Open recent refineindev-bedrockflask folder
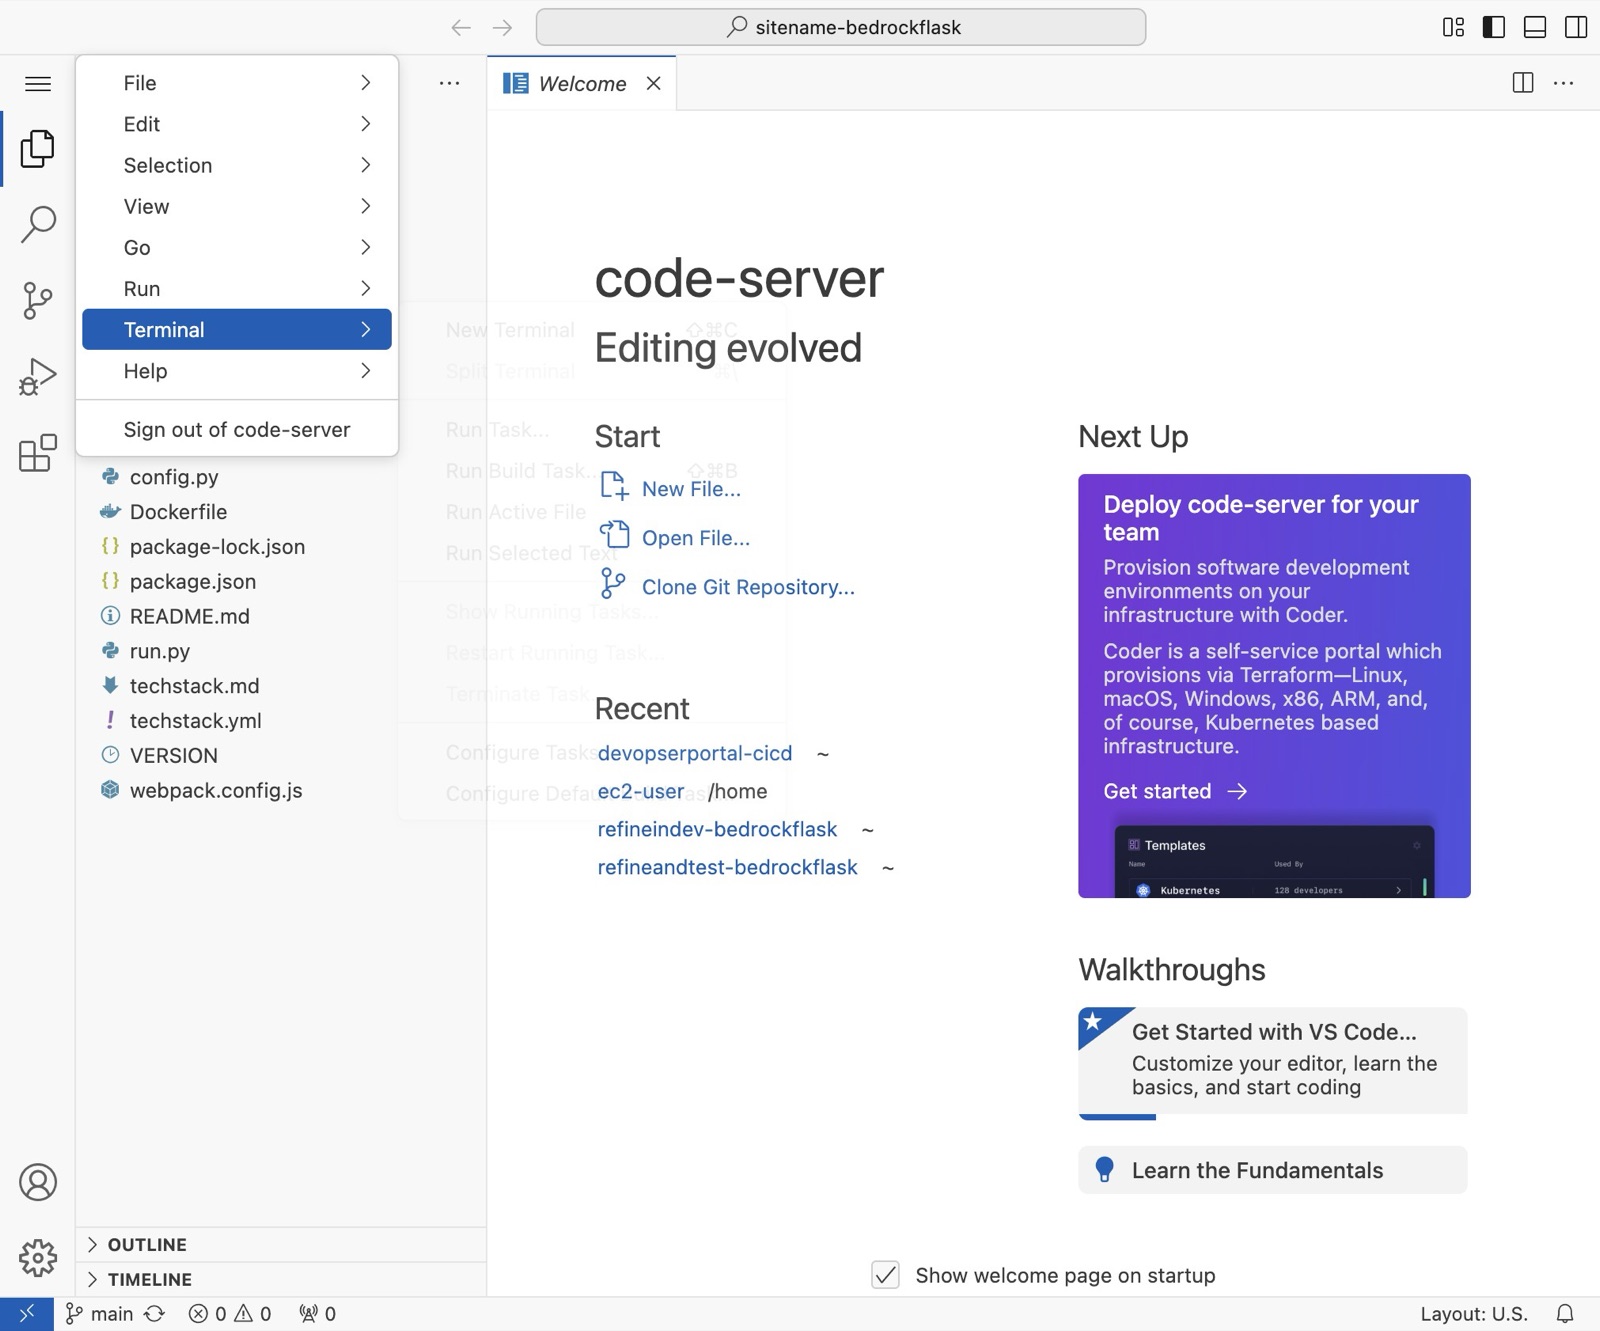Screen dimensions: 1600x1331 coord(717,829)
